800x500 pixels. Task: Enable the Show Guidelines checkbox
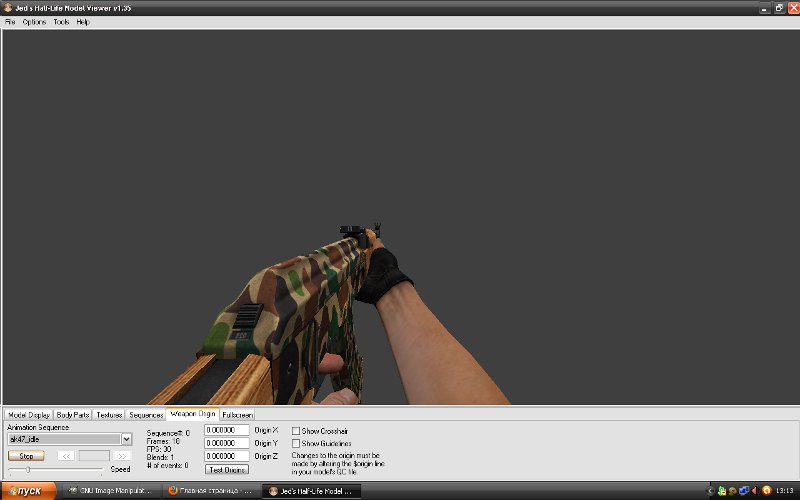296,443
